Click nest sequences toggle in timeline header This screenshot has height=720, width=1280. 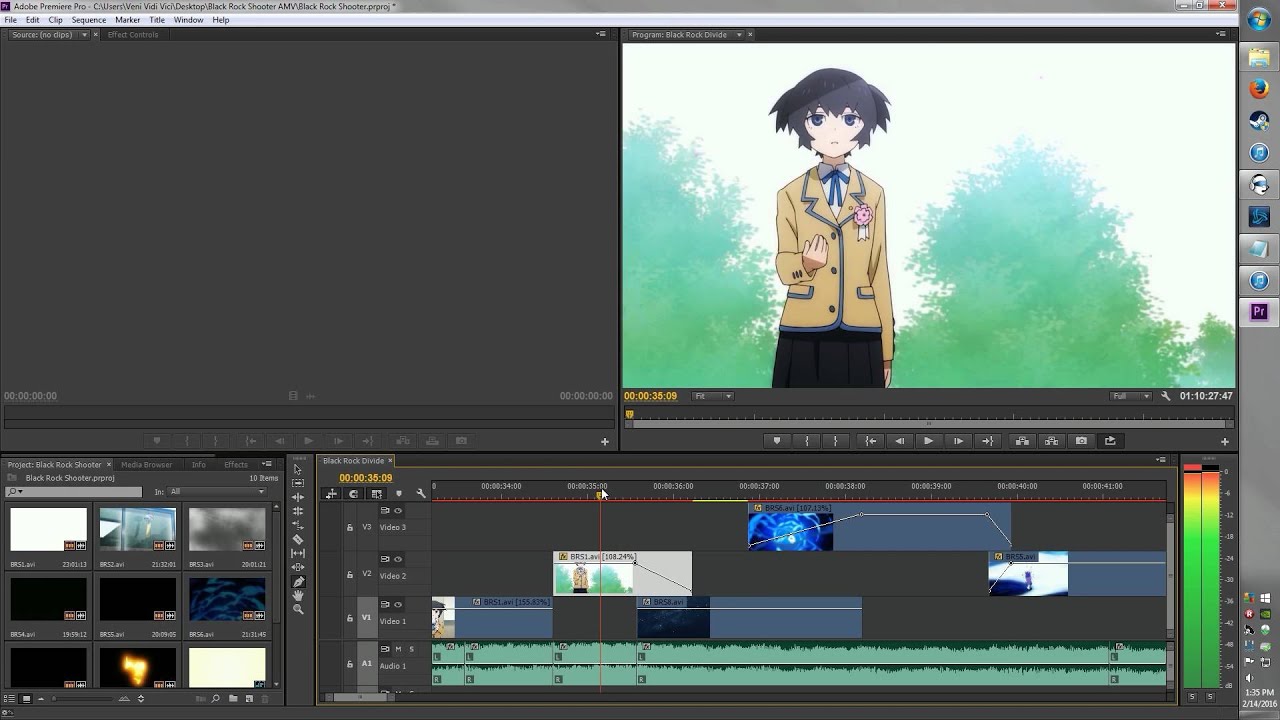[331, 493]
